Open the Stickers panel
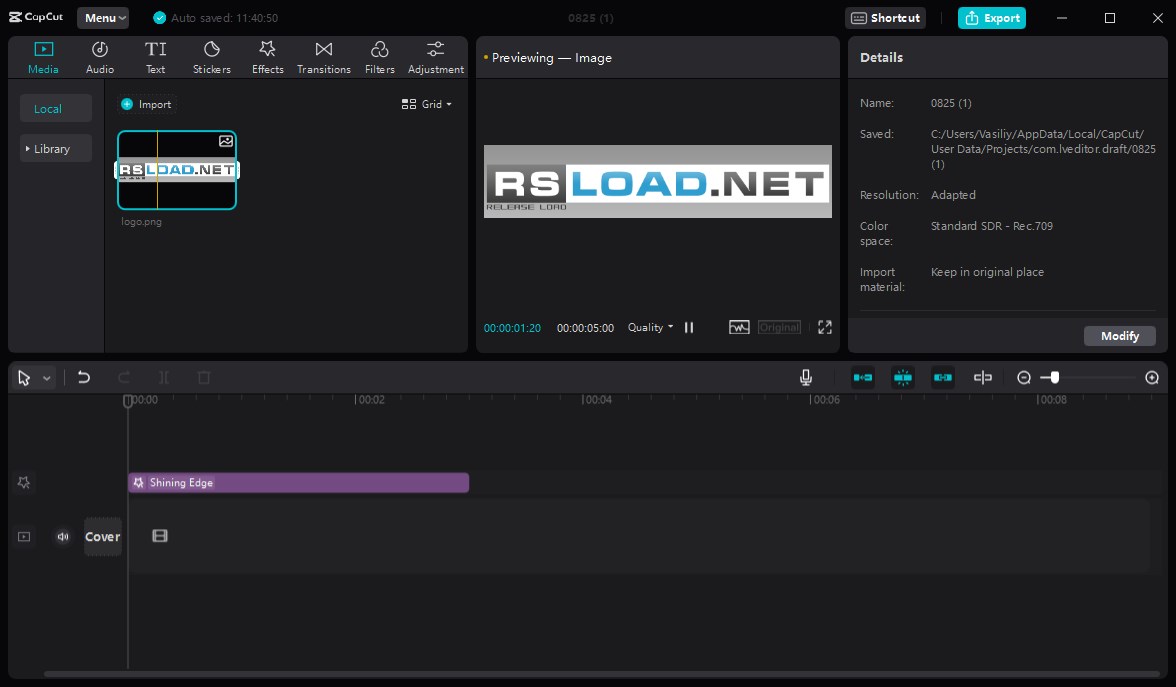Viewport: 1176px width, 687px height. 212,58
